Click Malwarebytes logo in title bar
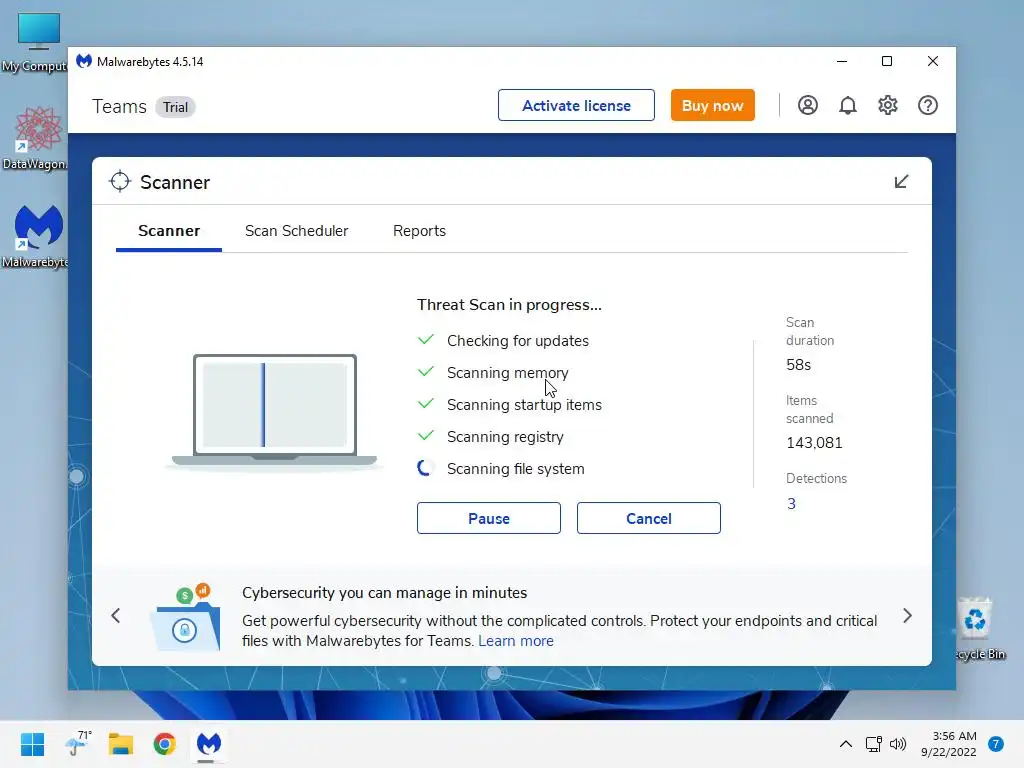This screenshot has height=768, width=1024. pyautogui.click(x=84, y=61)
